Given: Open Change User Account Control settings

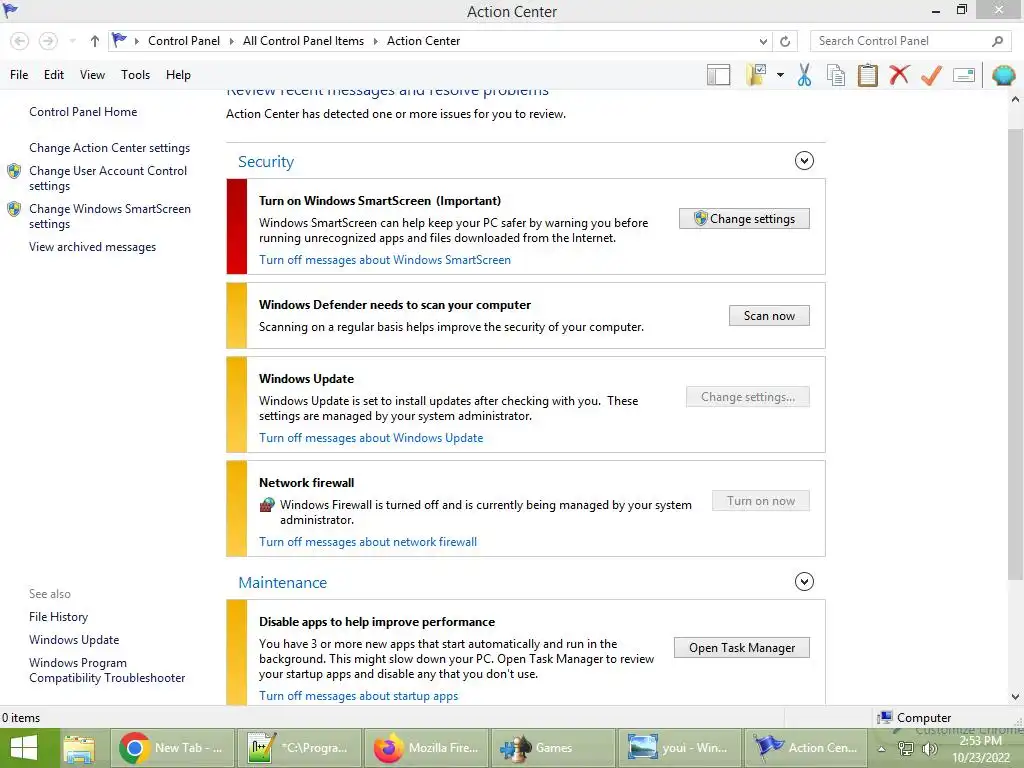Looking at the screenshot, I should pos(108,178).
